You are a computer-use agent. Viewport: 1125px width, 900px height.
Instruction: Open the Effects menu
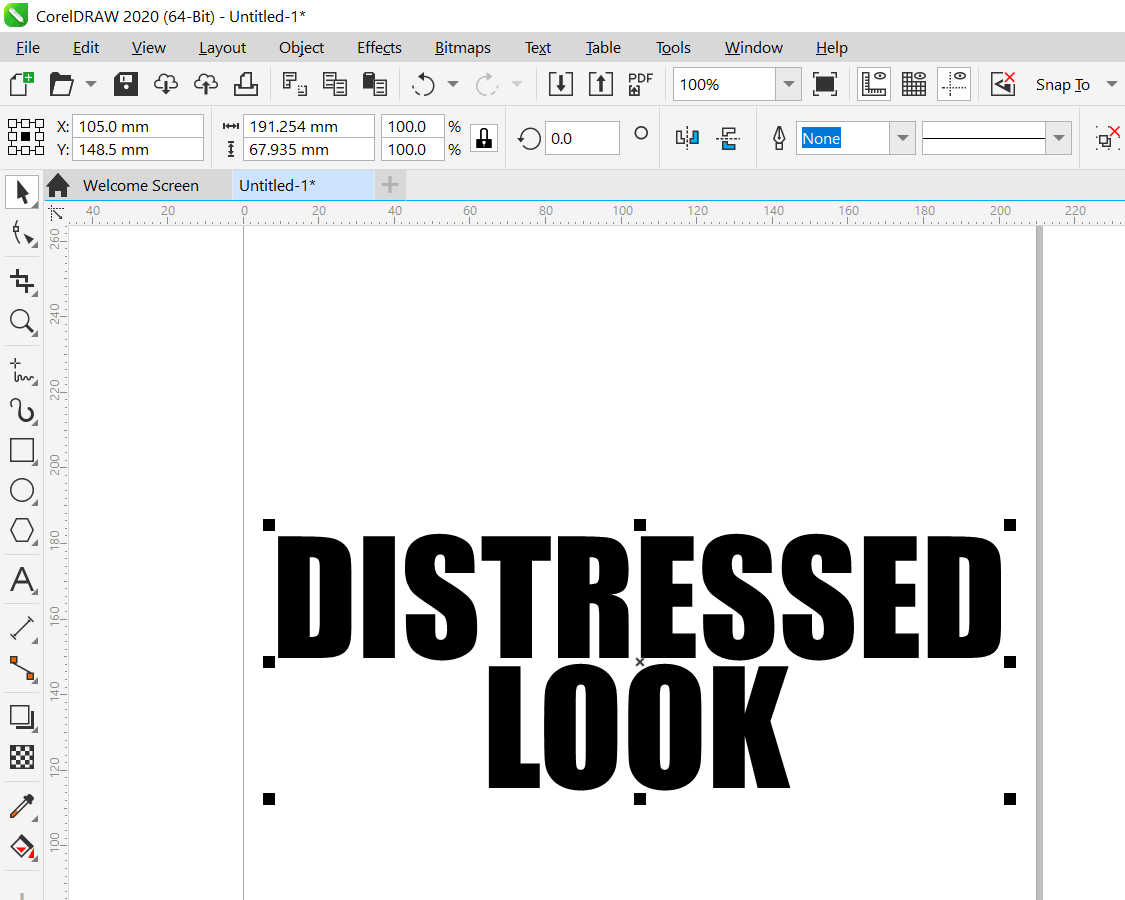click(x=380, y=47)
